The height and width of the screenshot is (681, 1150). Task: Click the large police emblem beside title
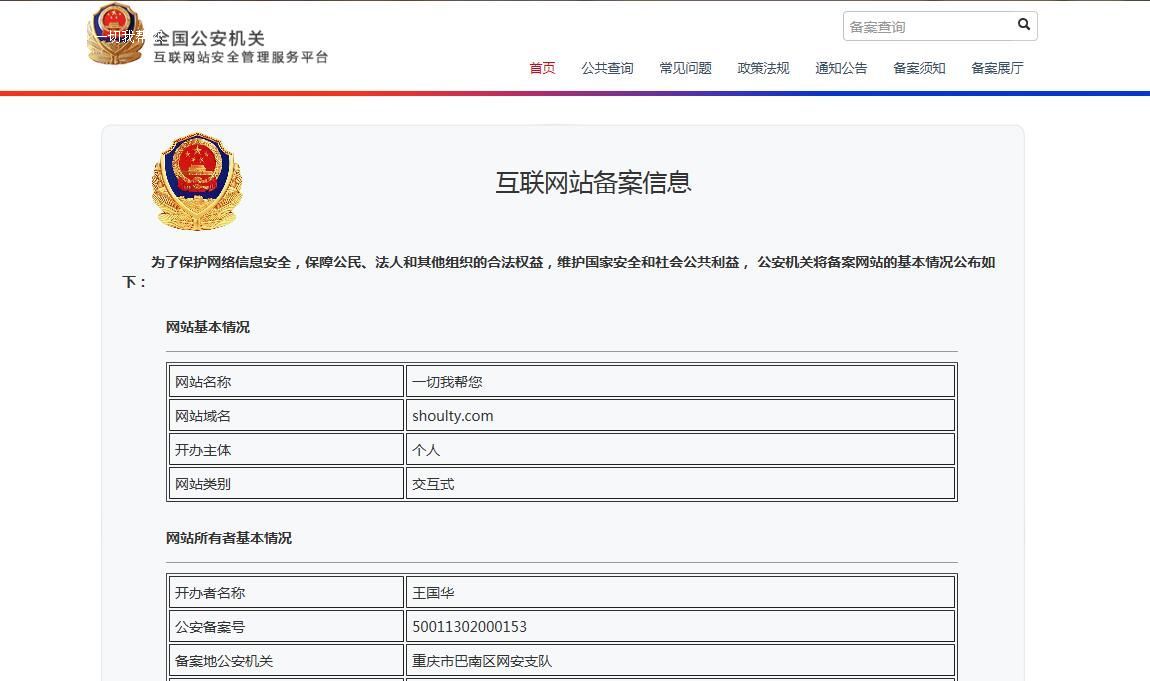pos(197,182)
